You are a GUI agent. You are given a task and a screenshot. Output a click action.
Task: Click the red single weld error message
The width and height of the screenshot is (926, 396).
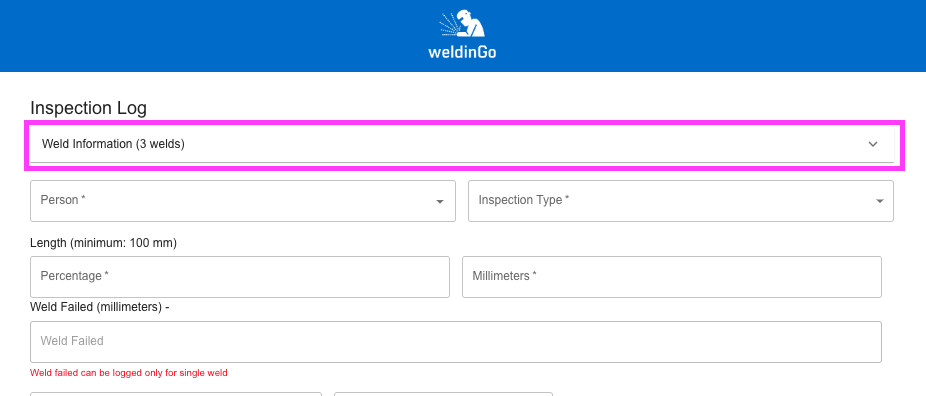pos(129,373)
